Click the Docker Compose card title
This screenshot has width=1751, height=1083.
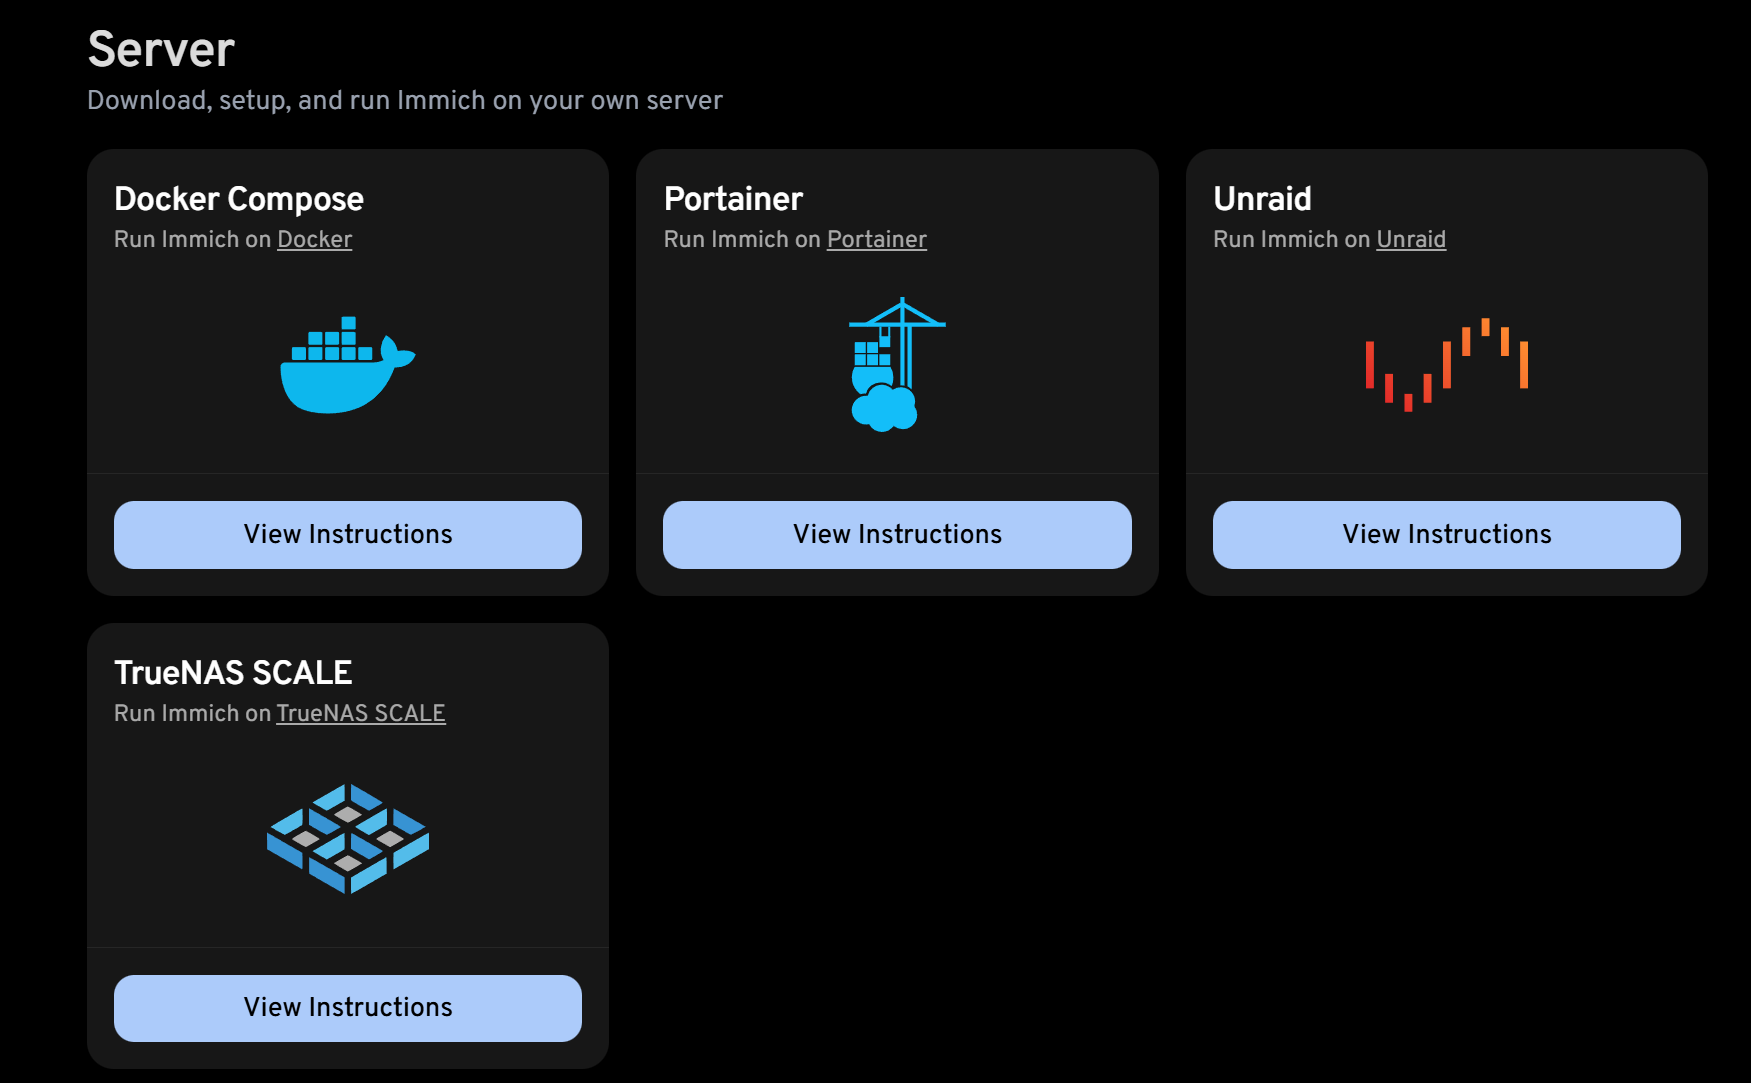coord(239,198)
